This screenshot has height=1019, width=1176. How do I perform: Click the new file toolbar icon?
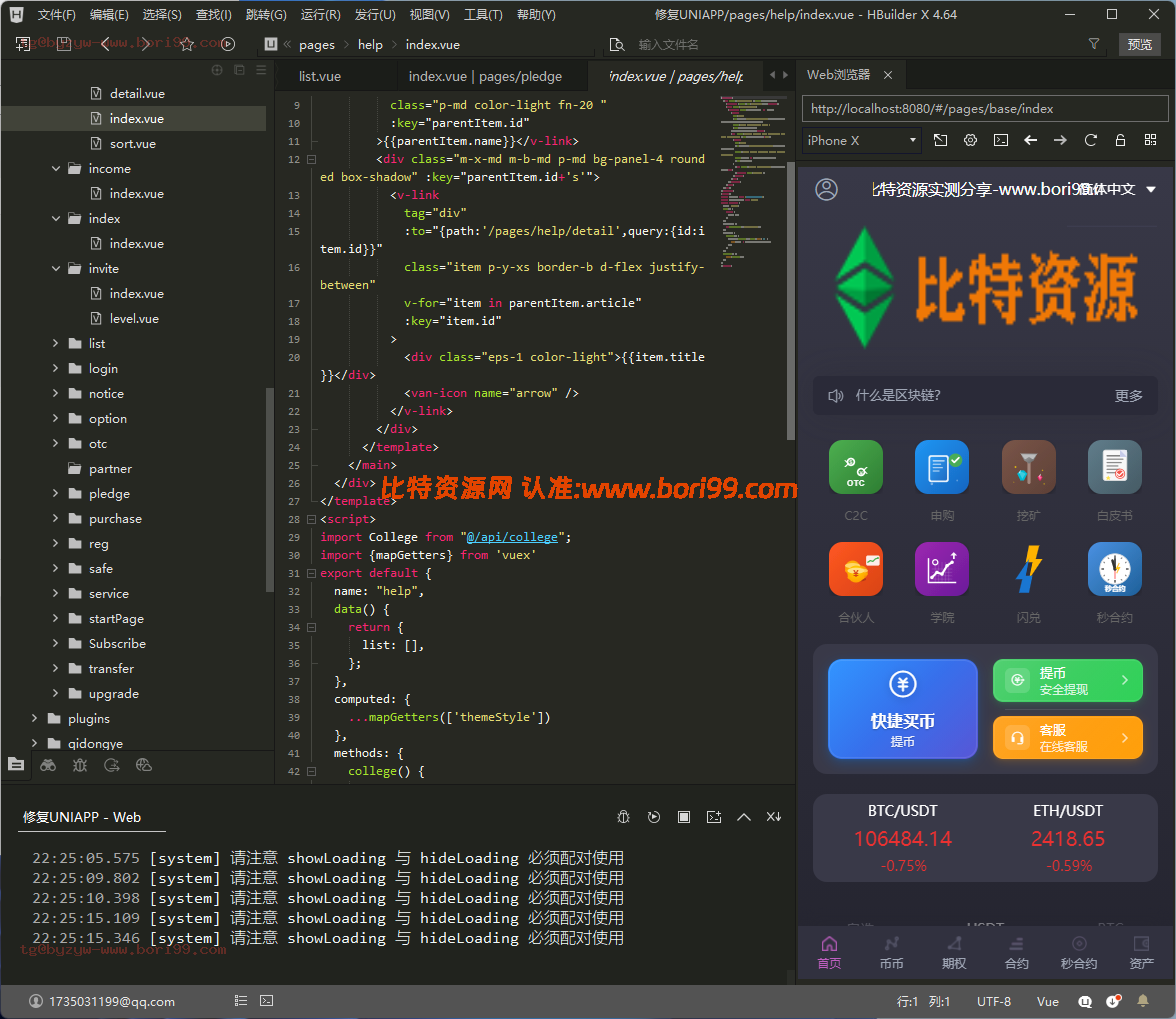(x=23, y=44)
